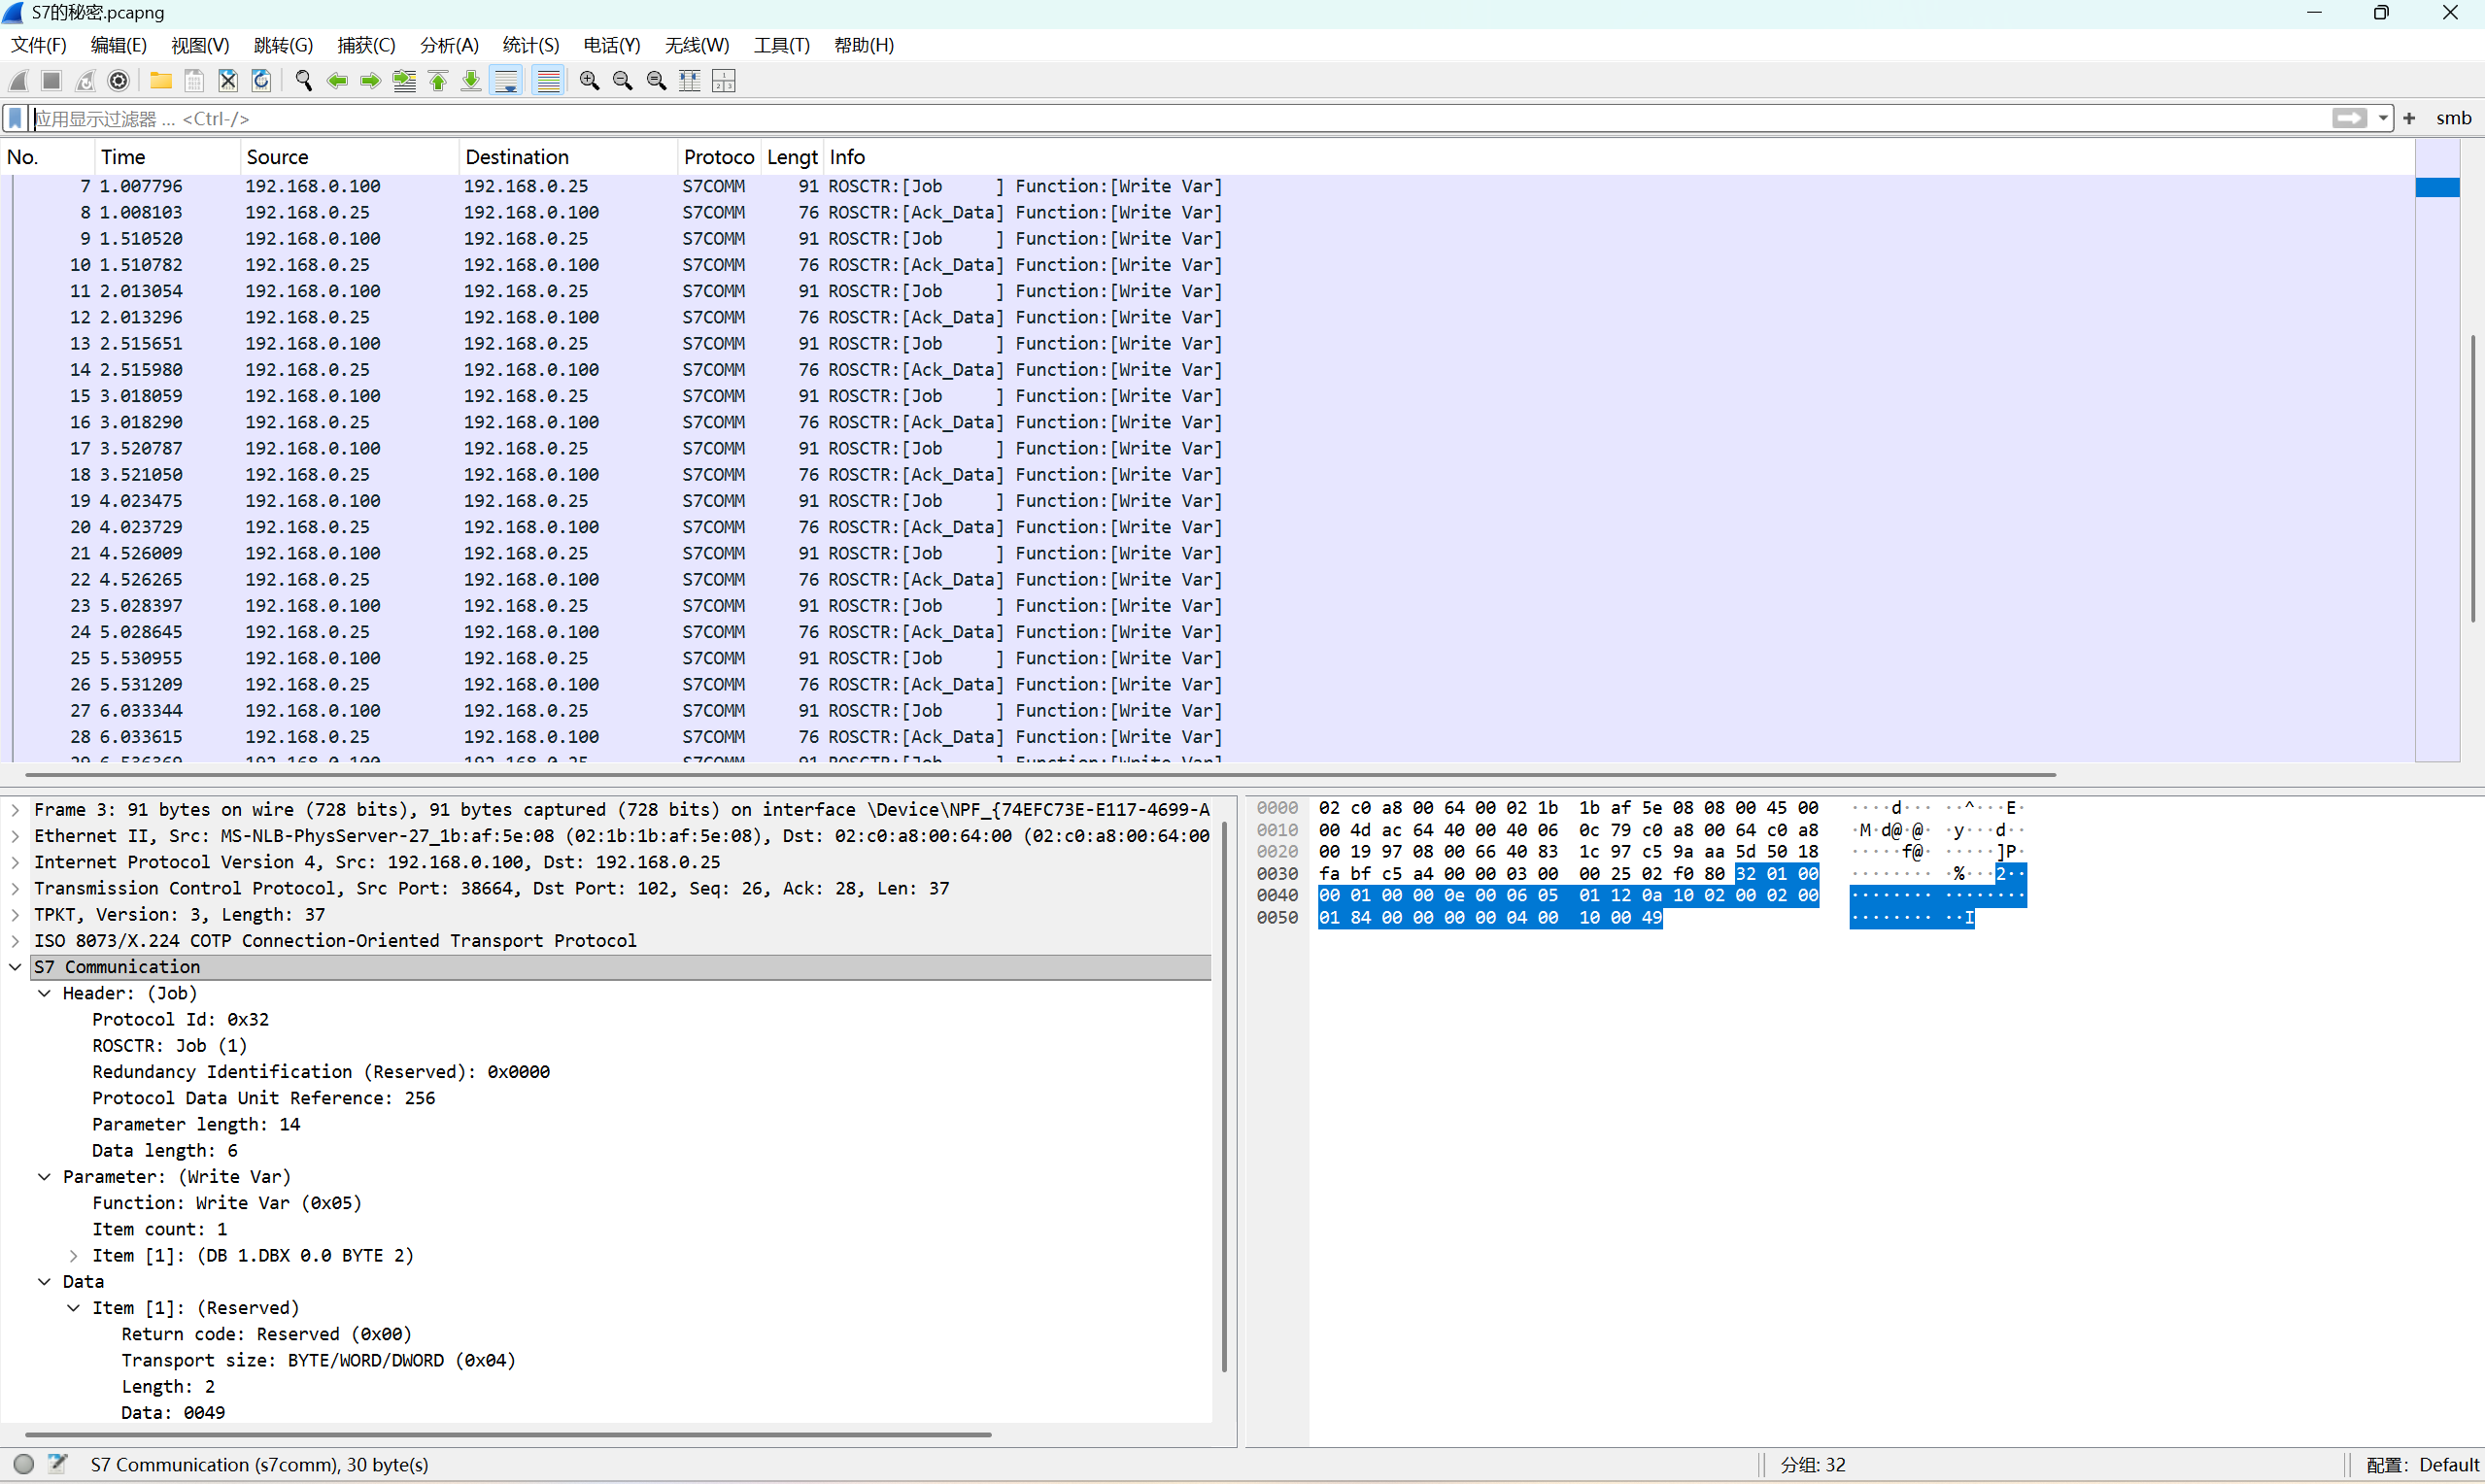Expand Item [1] DB 1.DBX parameter
This screenshot has height=1484, width=2485.
pyautogui.click(x=73, y=1256)
